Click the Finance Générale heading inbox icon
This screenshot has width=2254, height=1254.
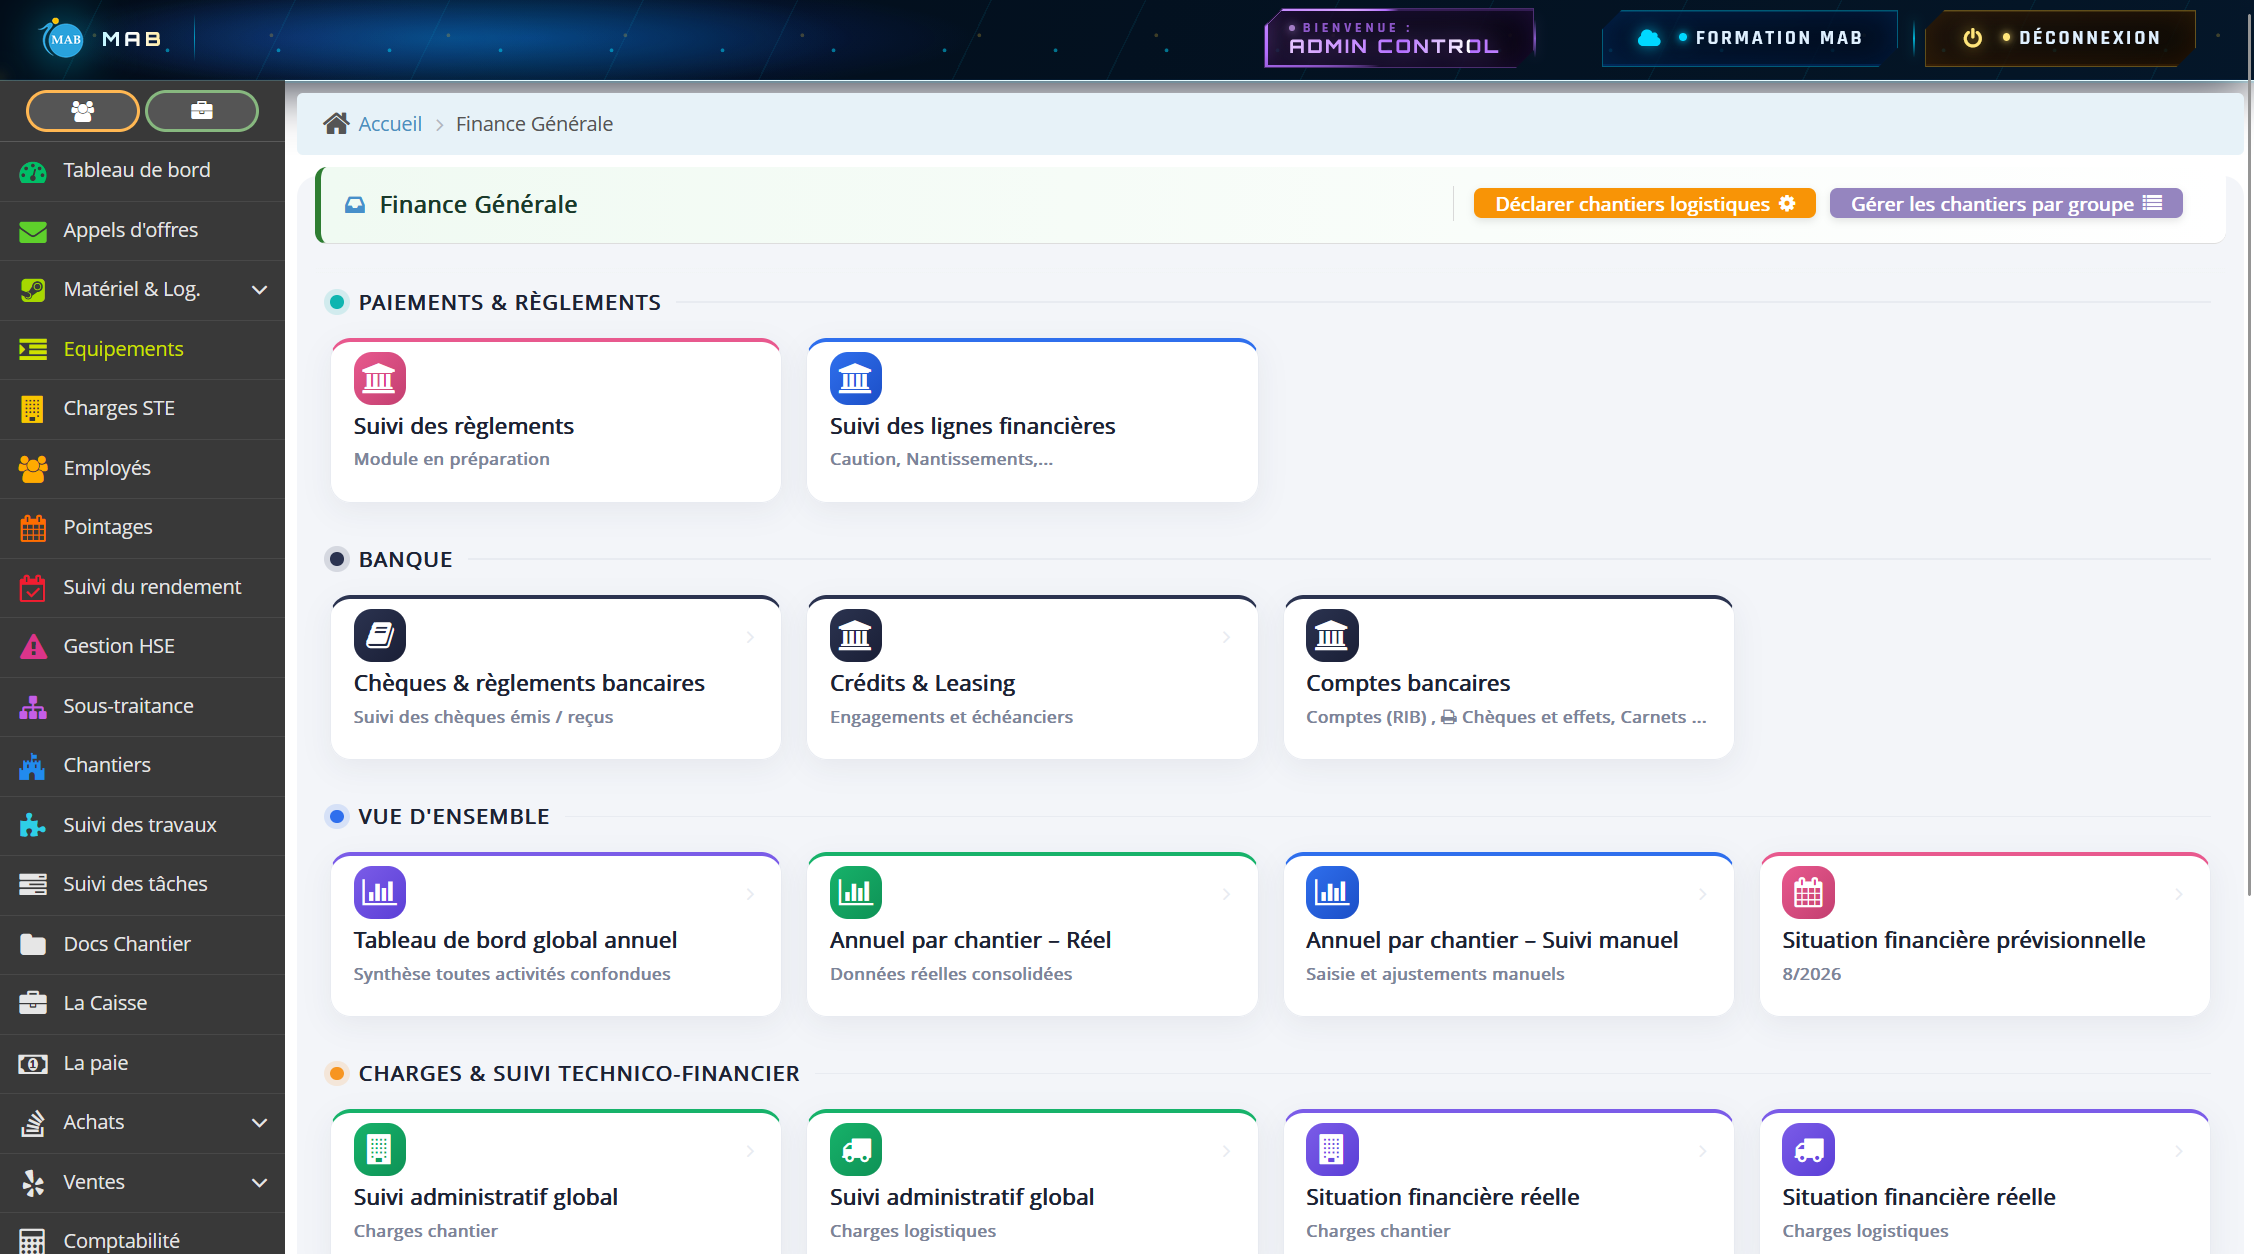pyautogui.click(x=355, y=205)
